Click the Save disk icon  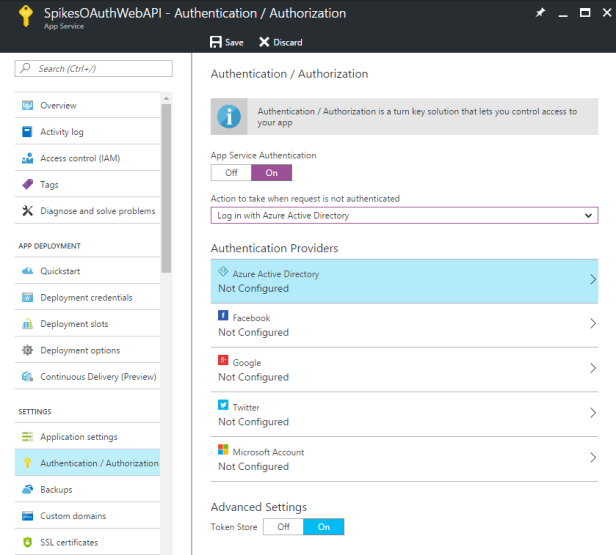click(x=216, y=42)
